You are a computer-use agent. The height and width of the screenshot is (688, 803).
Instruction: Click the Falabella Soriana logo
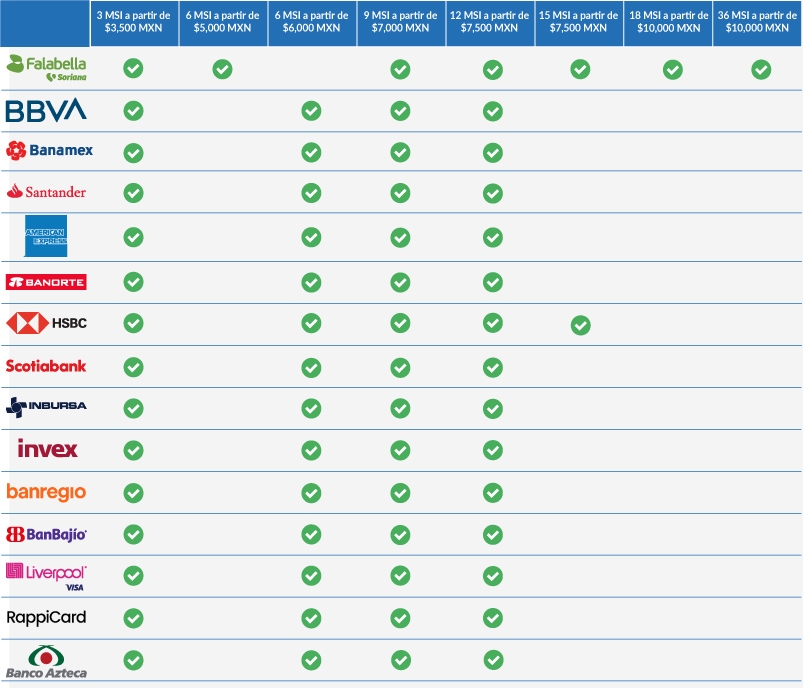coord(46,68)
